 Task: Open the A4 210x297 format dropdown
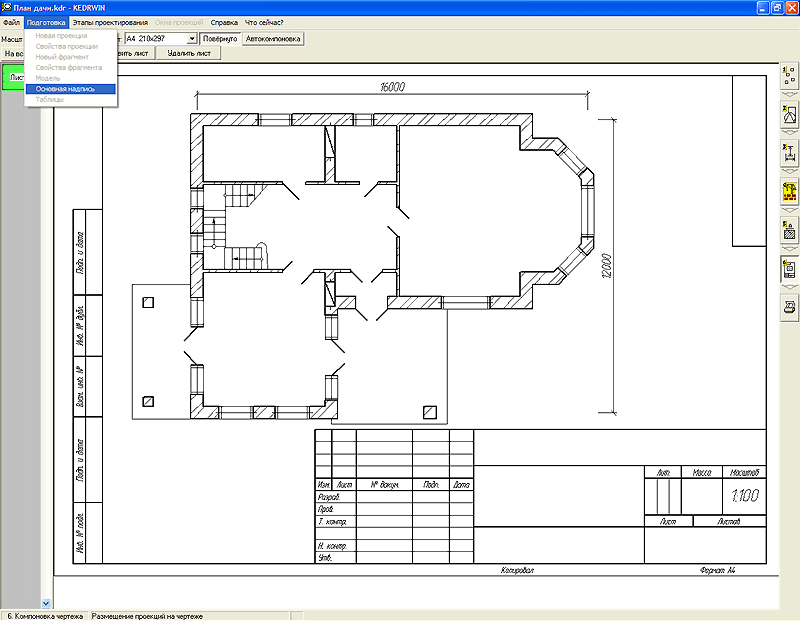[x=192, y=39]
